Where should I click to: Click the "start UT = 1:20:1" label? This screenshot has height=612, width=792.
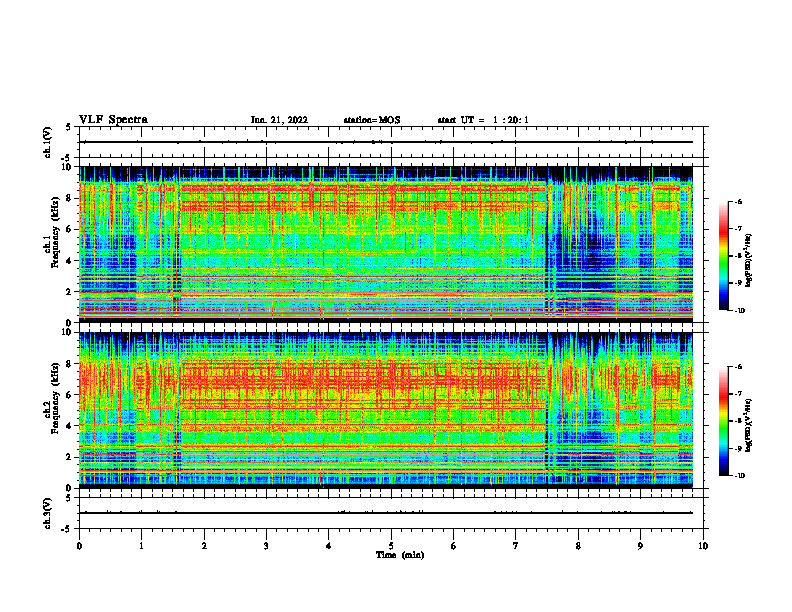[483, 120]
